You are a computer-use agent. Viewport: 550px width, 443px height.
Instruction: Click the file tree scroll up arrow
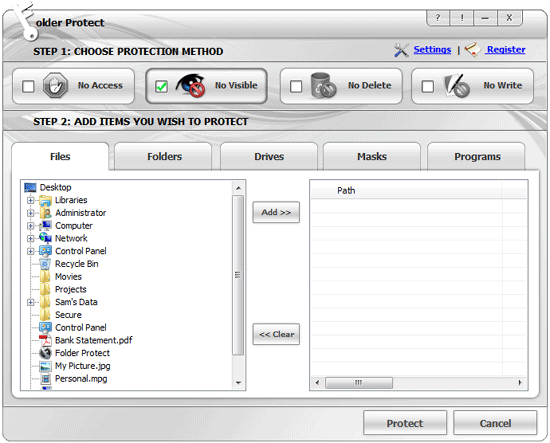(238, 188)
